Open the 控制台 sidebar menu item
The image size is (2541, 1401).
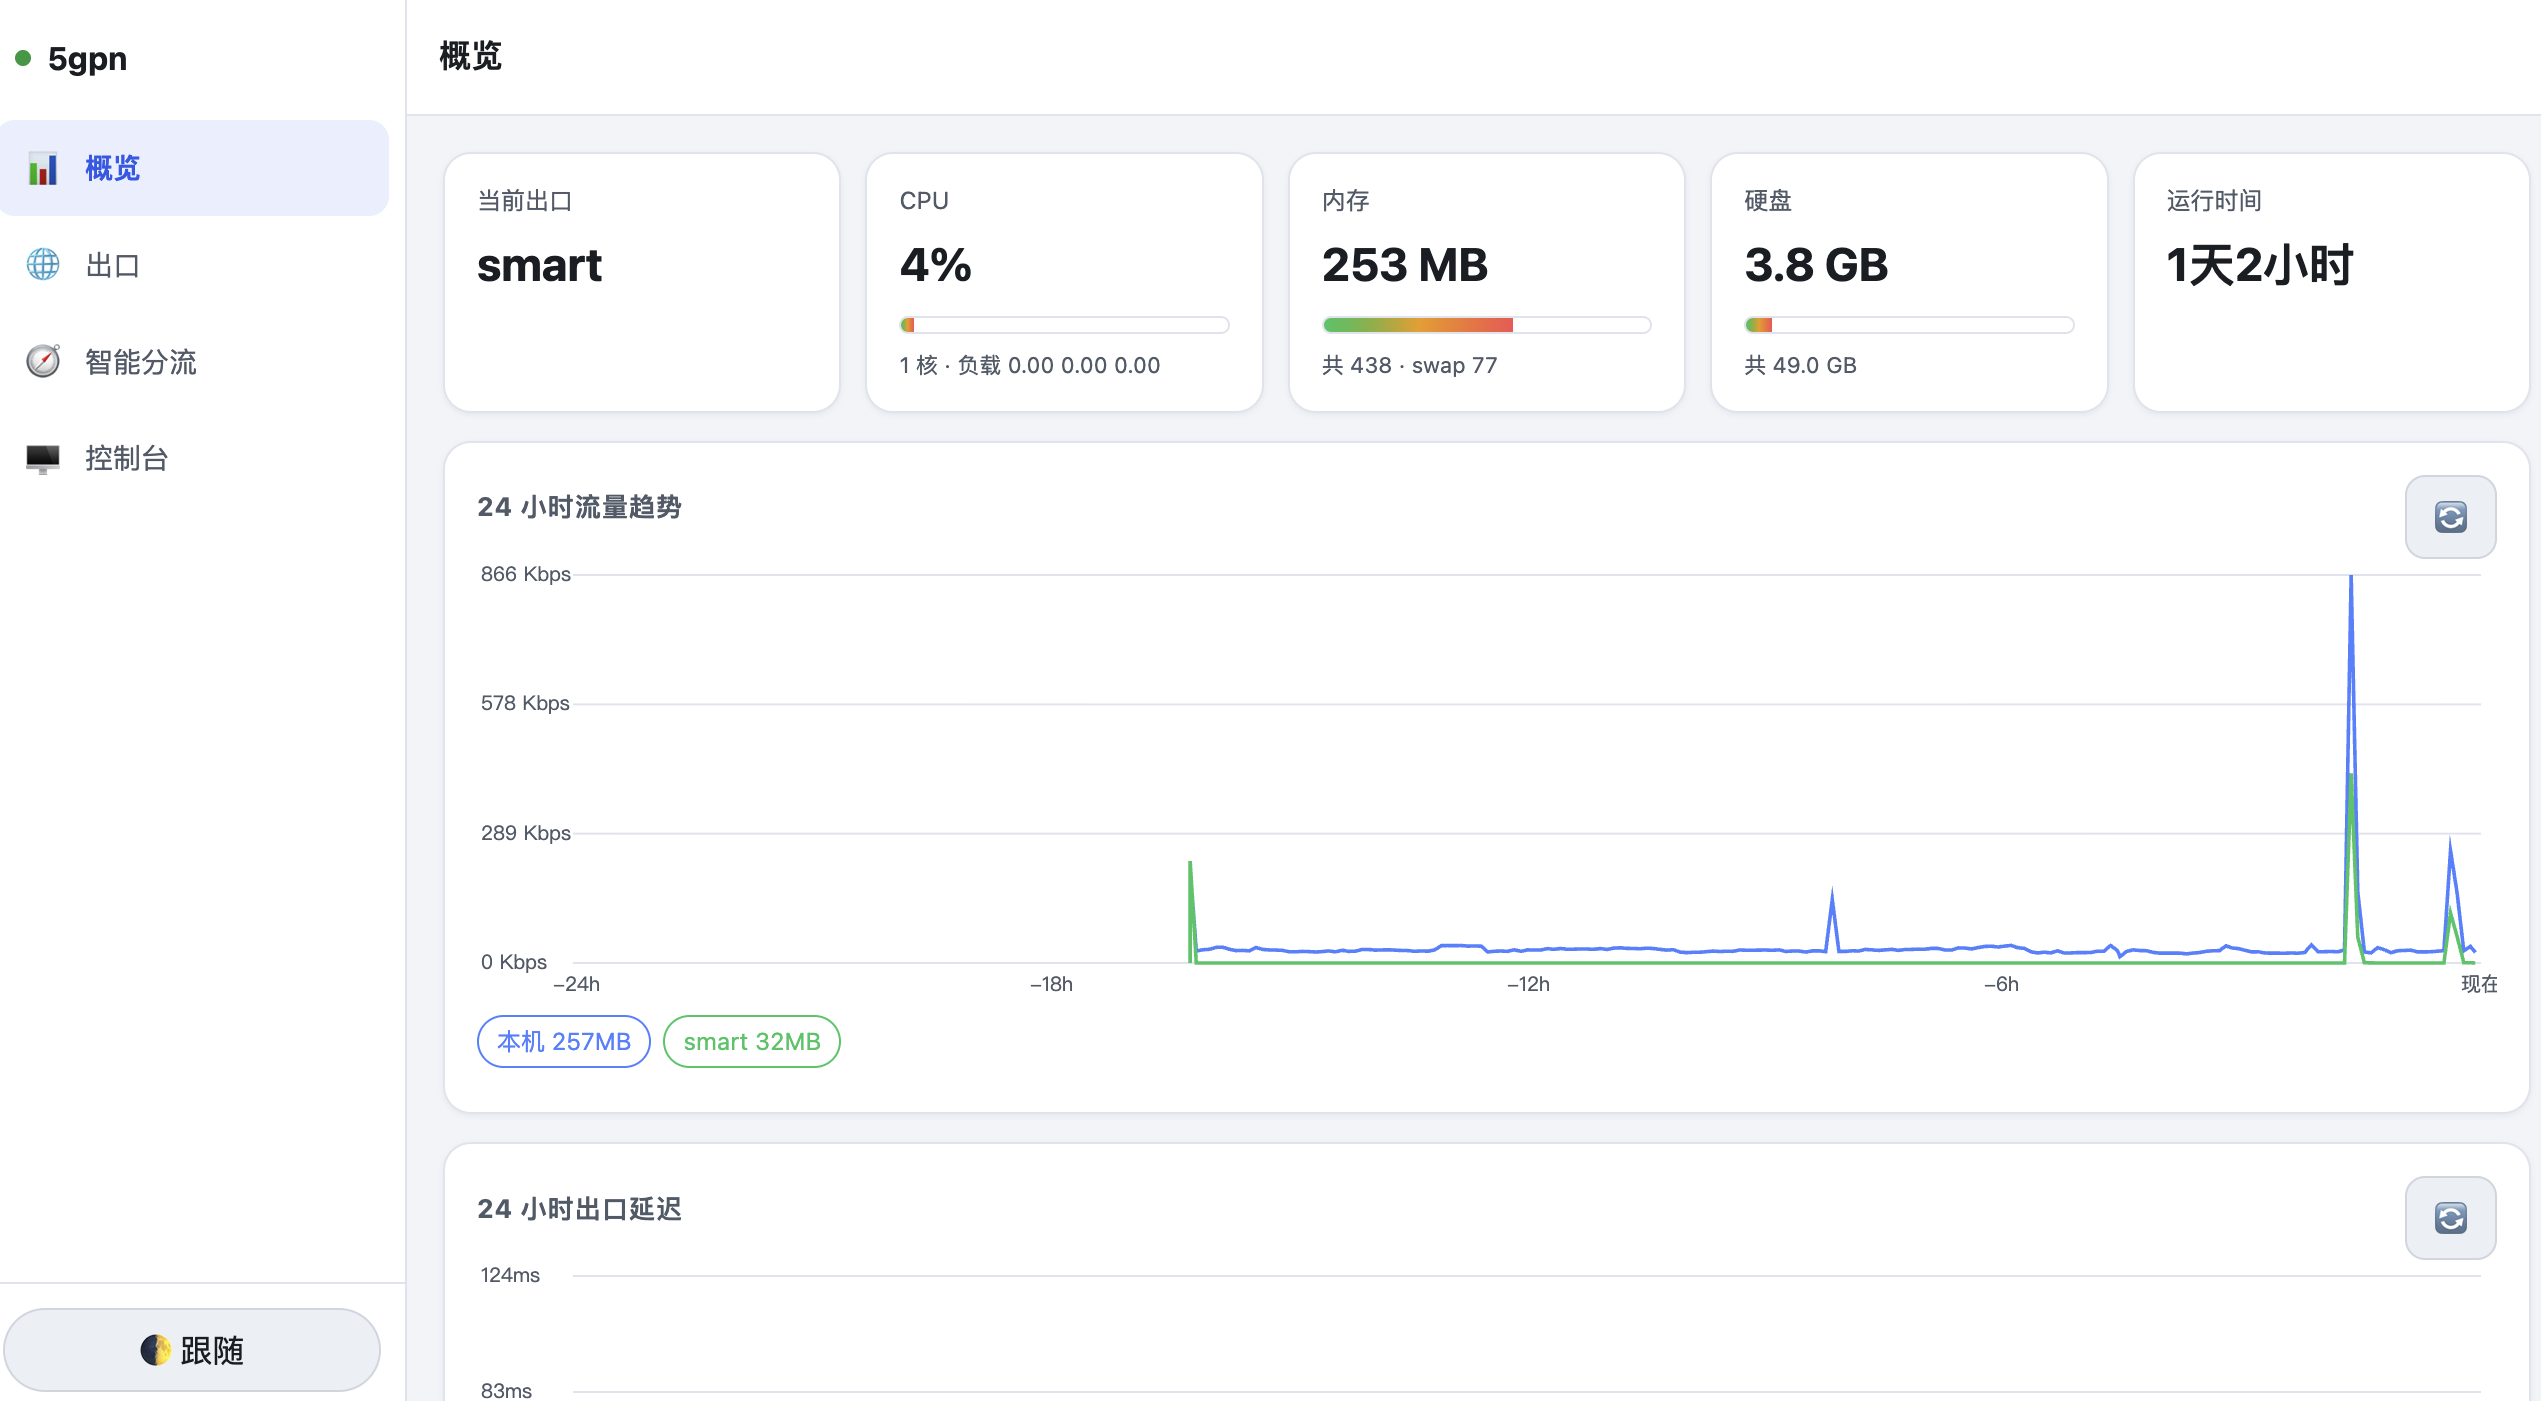[194, 458]
